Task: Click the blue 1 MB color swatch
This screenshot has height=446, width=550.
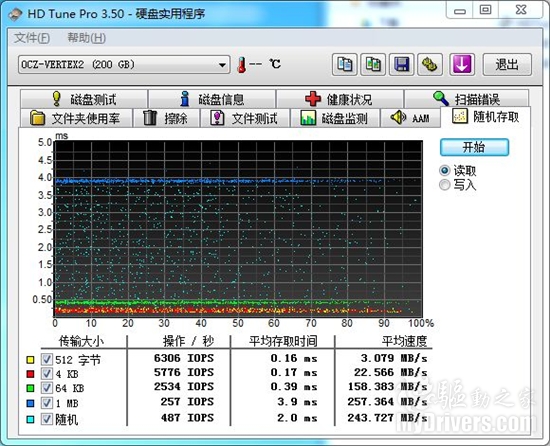Action: 31,403
